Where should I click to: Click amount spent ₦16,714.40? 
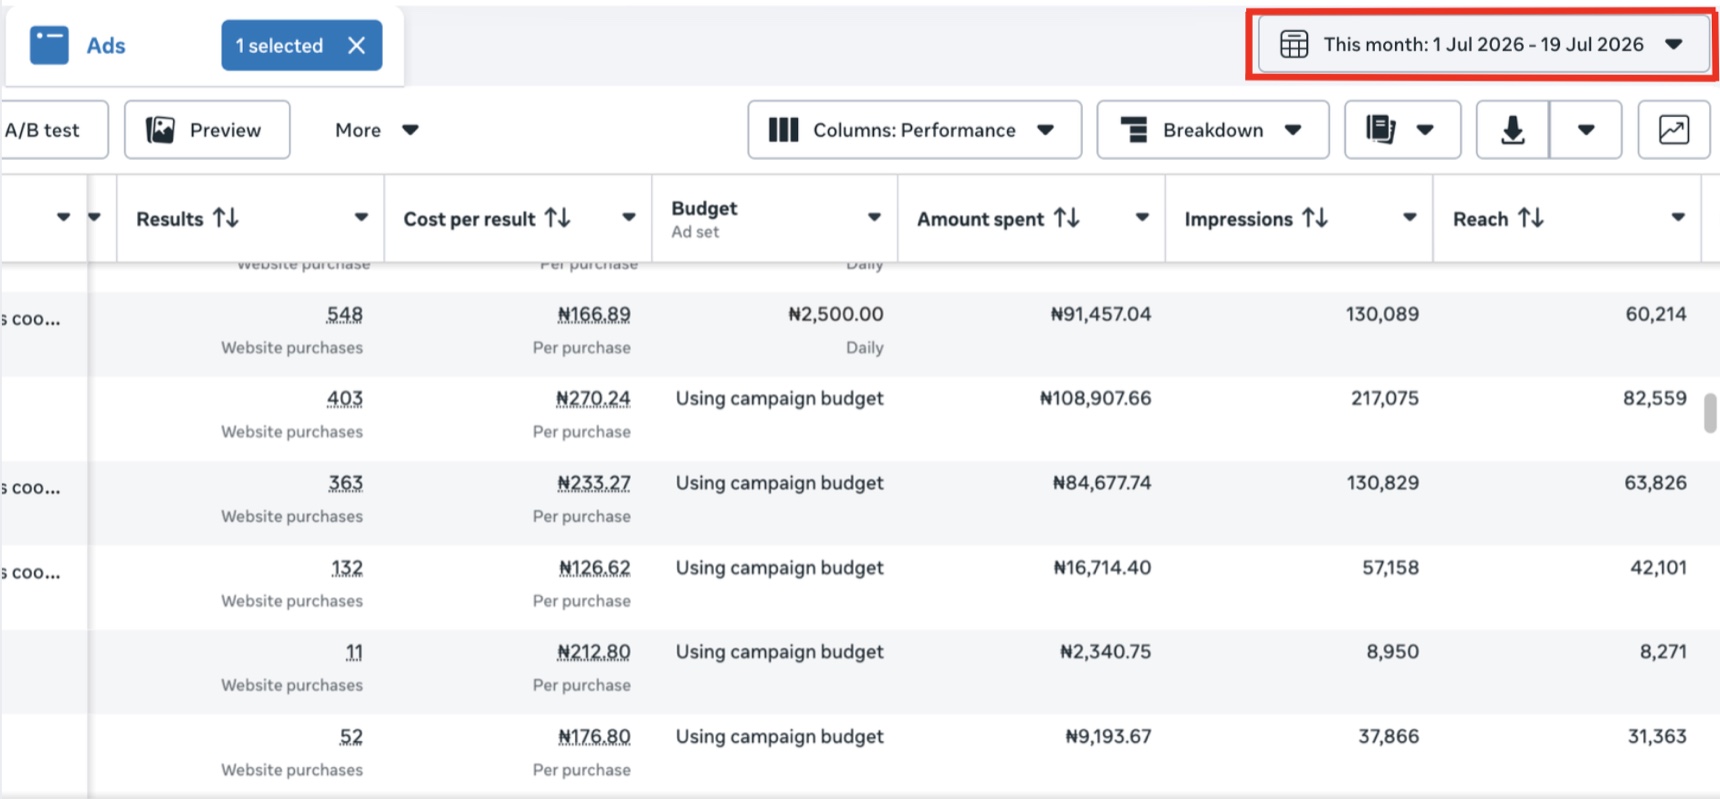point(1103,568)
